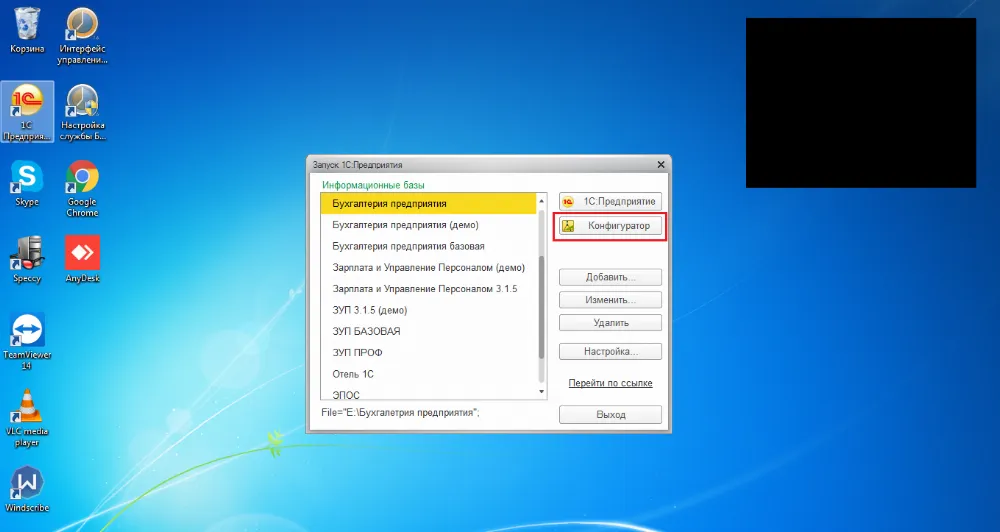1000x532 pixels.
Task: Select Бухгалтерия предприятия базовая base
Action: pyautogui.click(x=429, y=246)
